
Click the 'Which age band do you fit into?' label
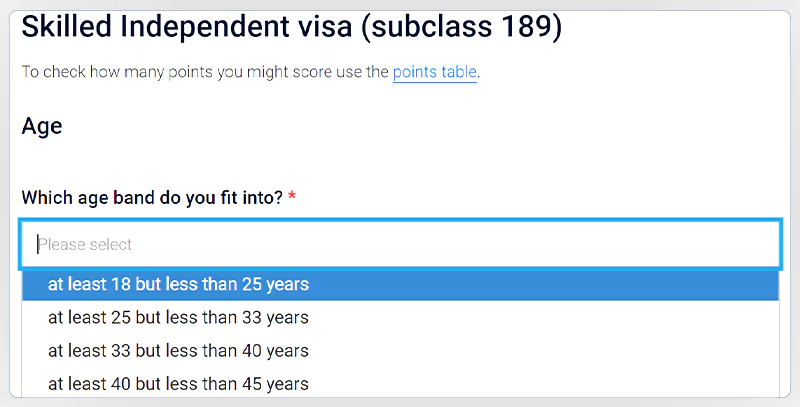(152, 198)
